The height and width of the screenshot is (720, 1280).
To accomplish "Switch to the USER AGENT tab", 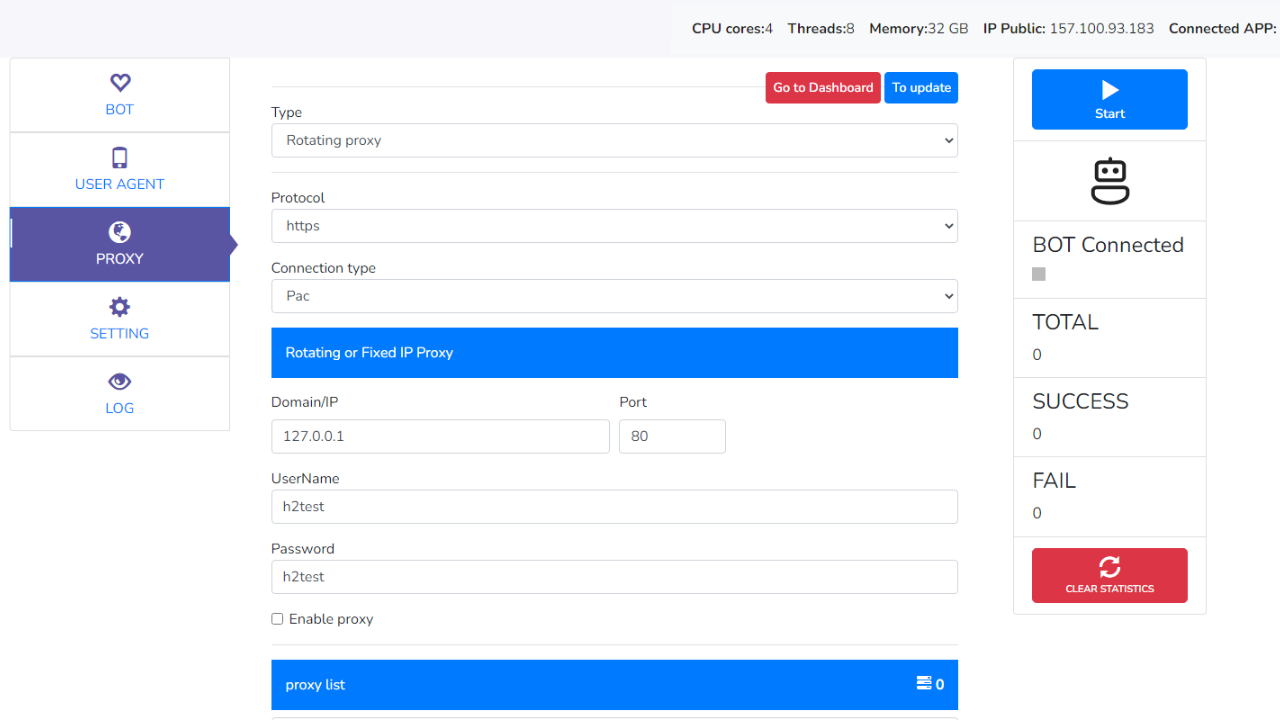I will (120, 184).
